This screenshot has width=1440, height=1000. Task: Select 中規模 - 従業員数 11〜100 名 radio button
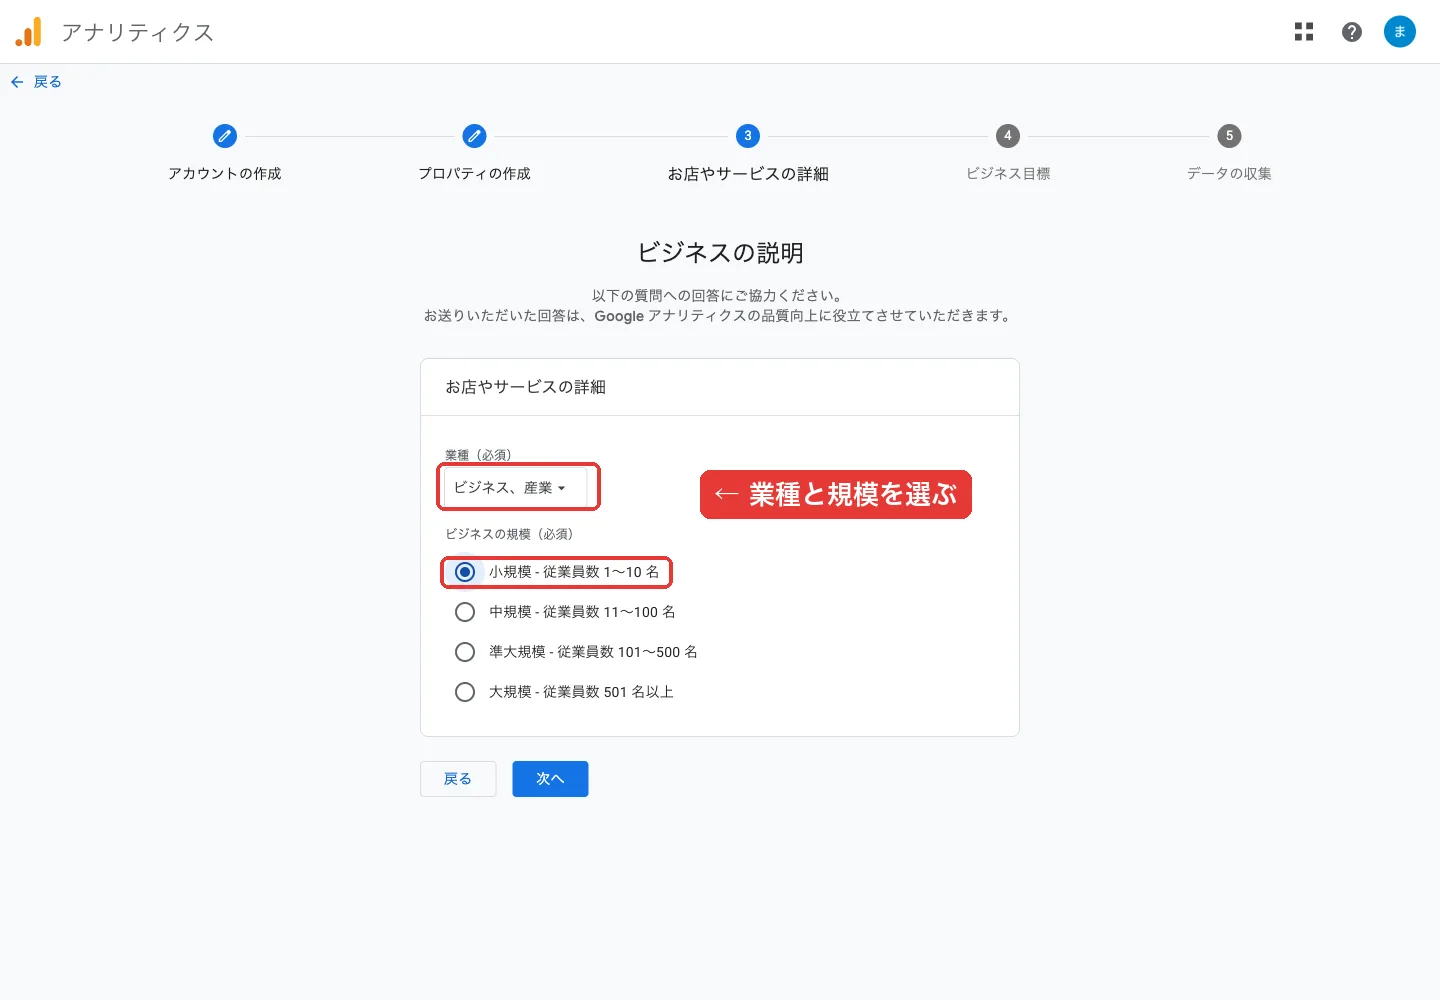click(465, 612)
